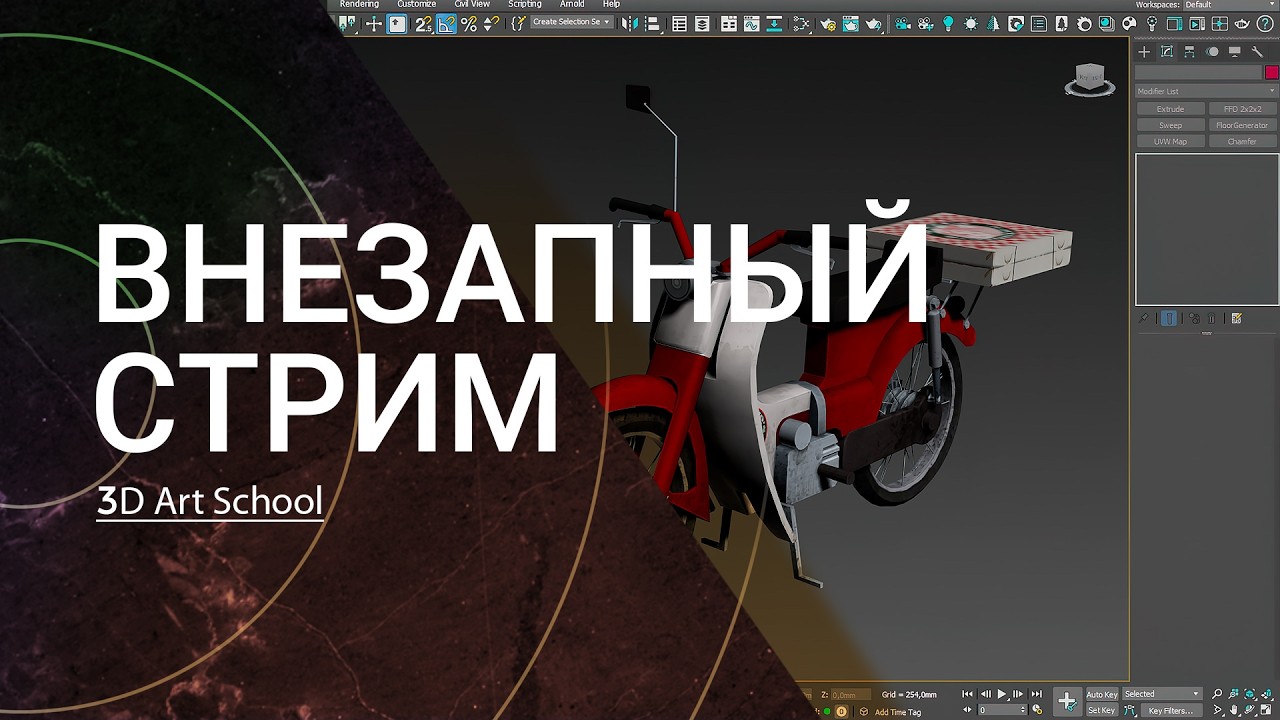Viewport: 1280px width, 720px height.
Task: Open the Scripting menu
Action: 525,5
